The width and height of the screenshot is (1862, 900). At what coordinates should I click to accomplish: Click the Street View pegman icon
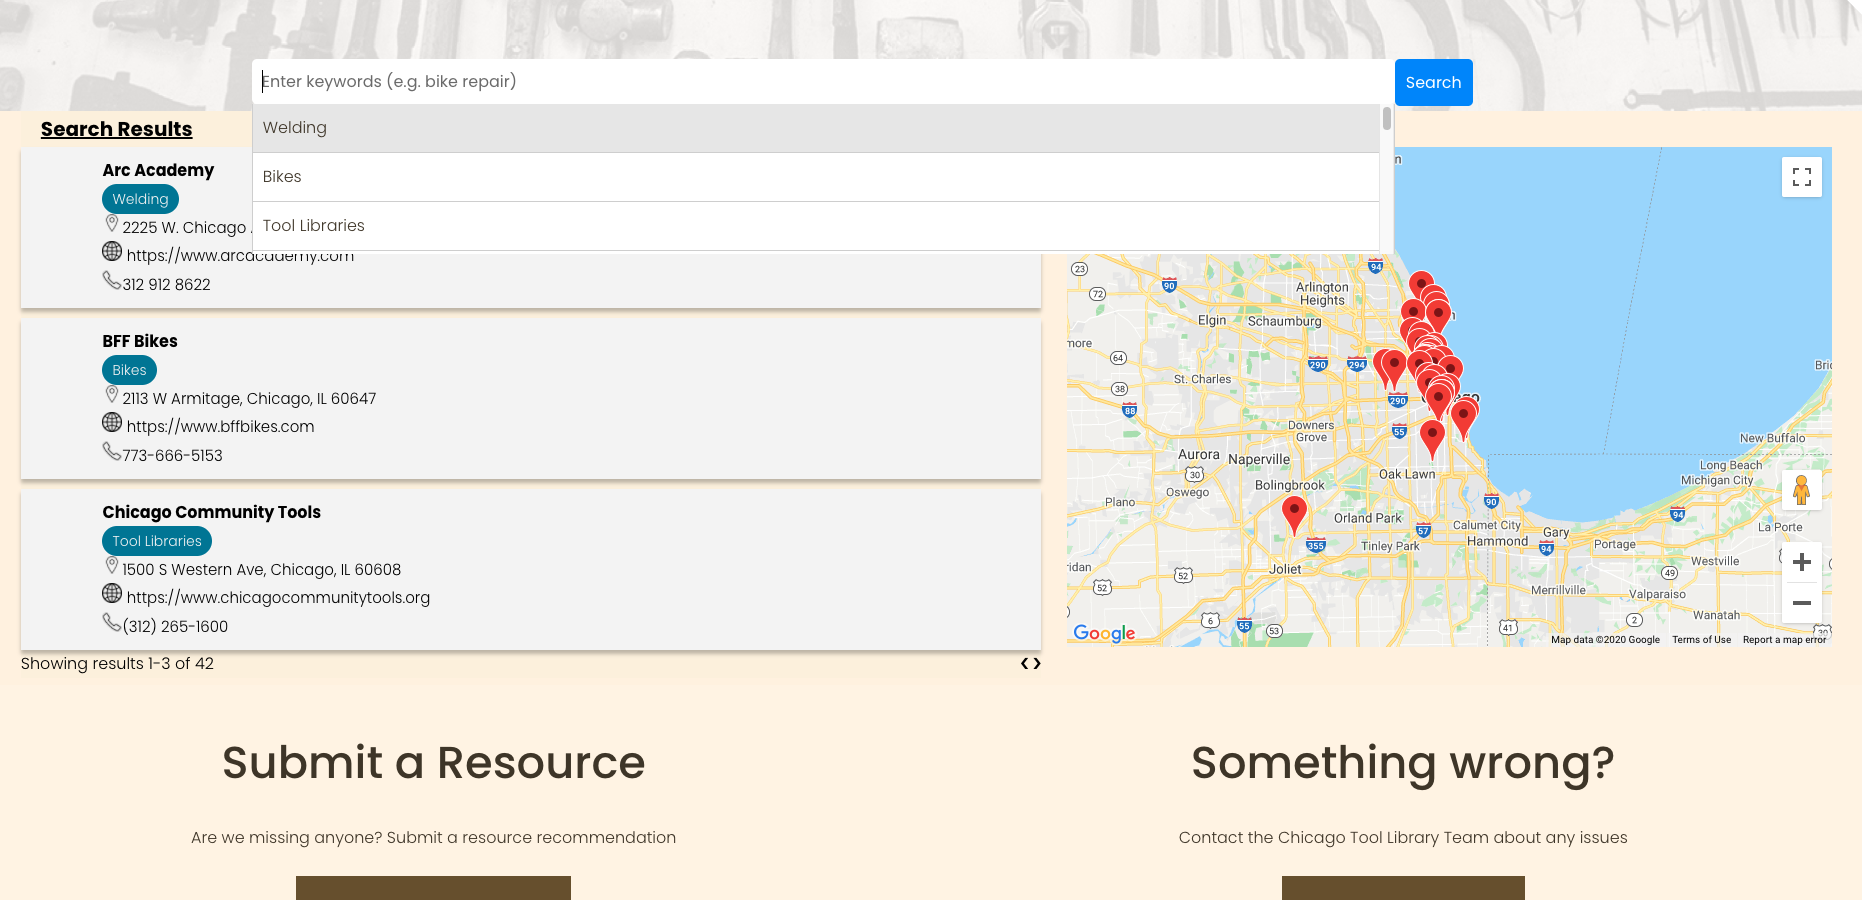[x=1801, y=490]
